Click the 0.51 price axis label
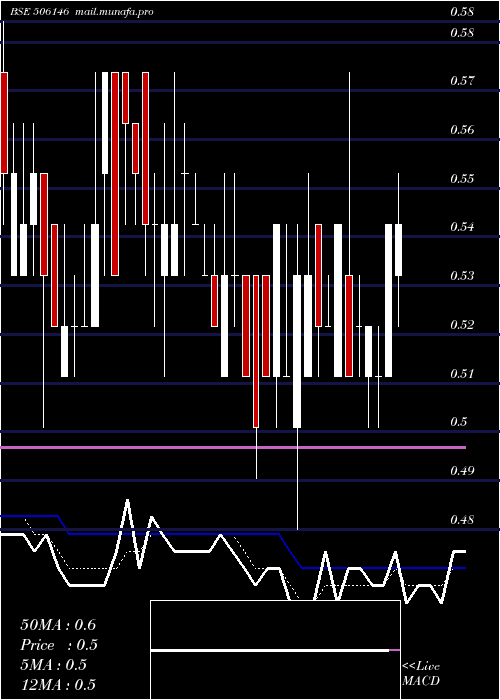Image resolution: width=500 pixels, height=700 pixels. coord(462,373)
